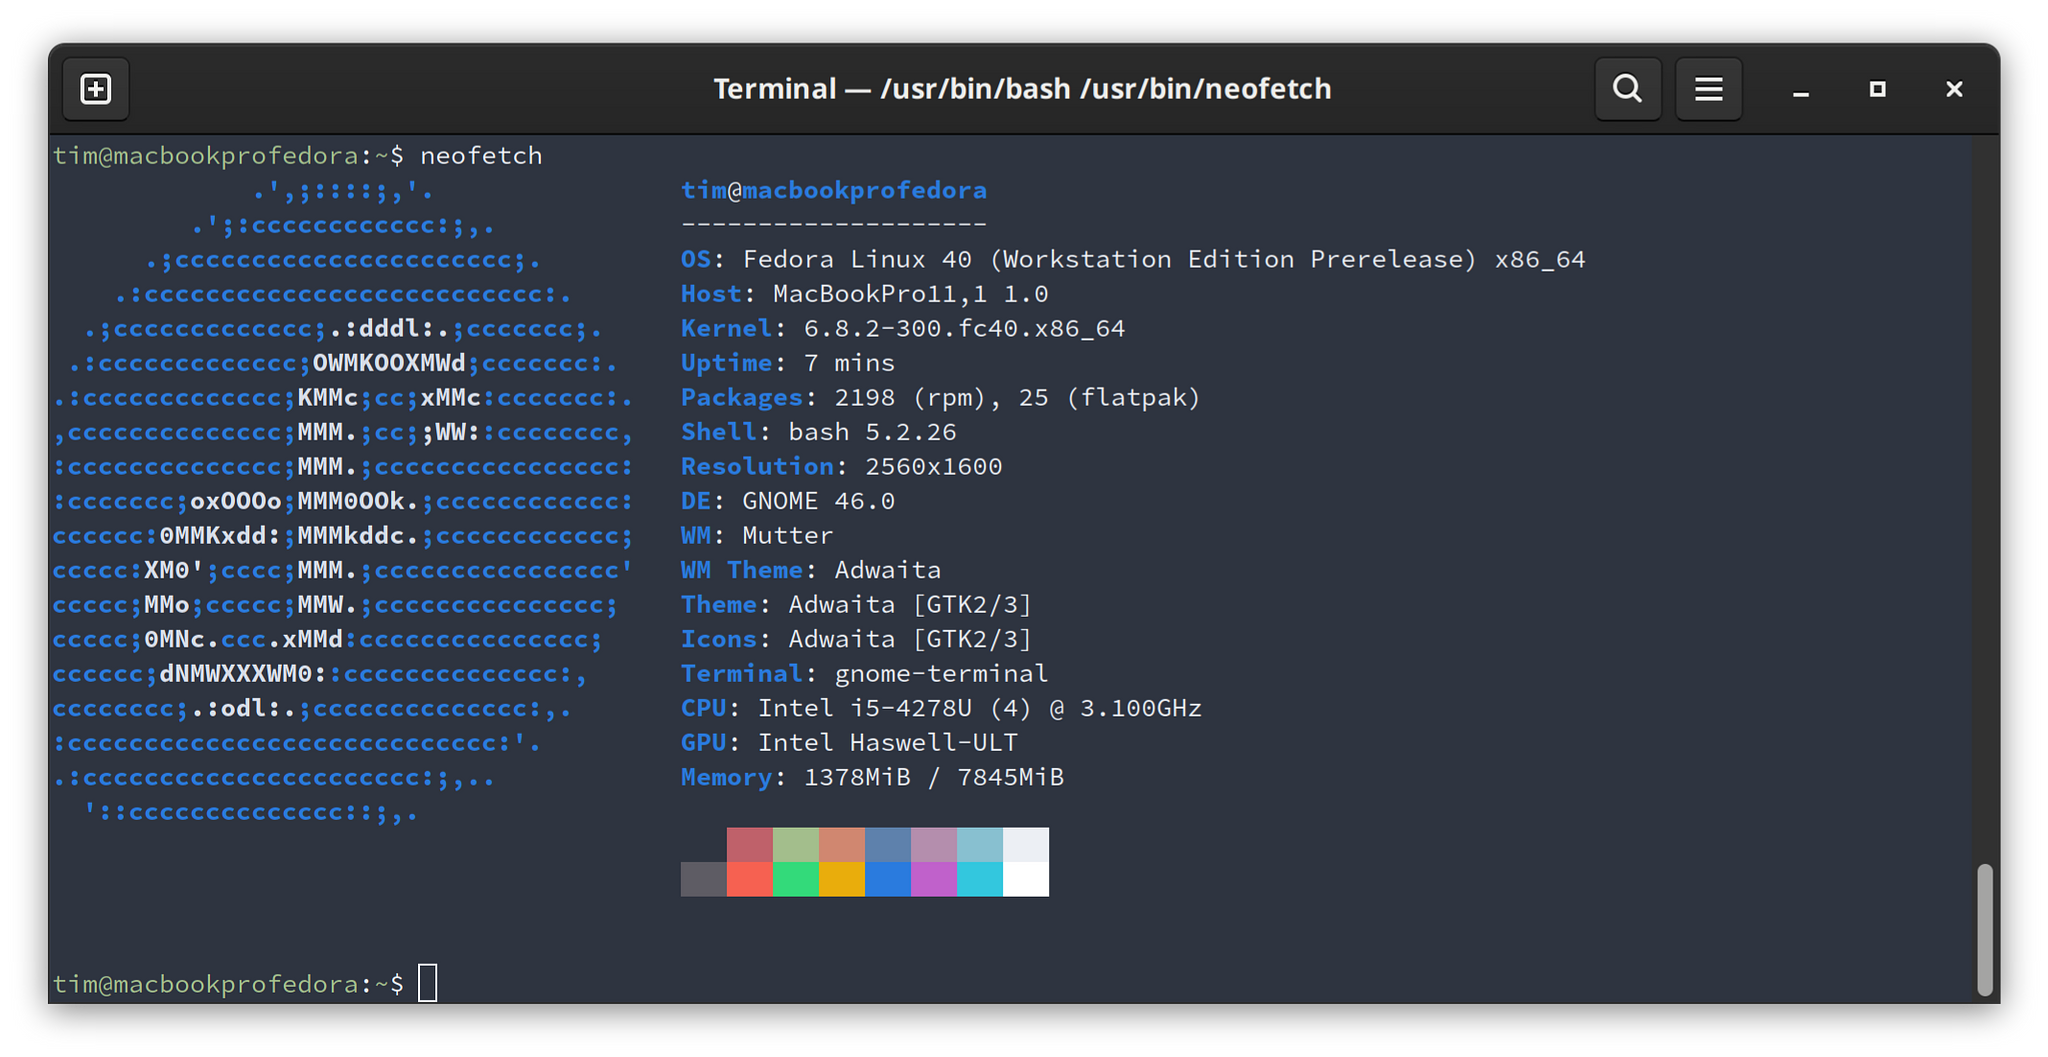Click the Uptime value '7 mins'
The width and height of the screenshot is (2048, 1057).
tap(849, 363)
